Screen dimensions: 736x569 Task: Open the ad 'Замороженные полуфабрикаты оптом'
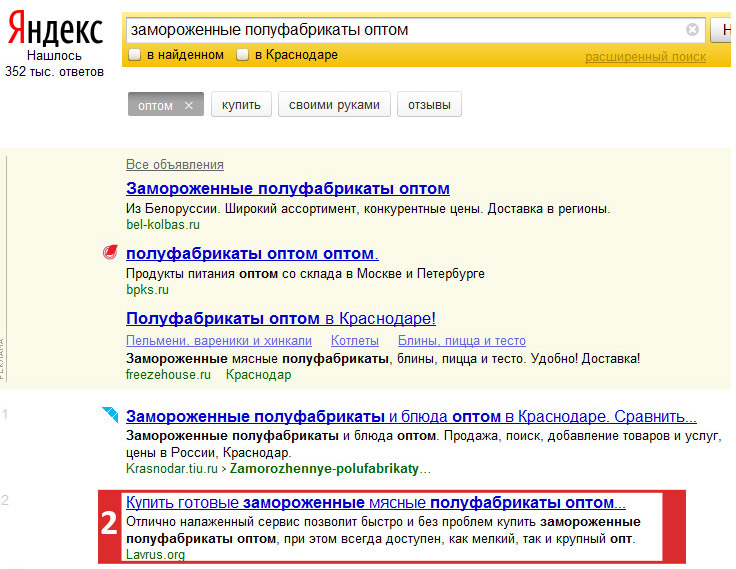[288, 188]
